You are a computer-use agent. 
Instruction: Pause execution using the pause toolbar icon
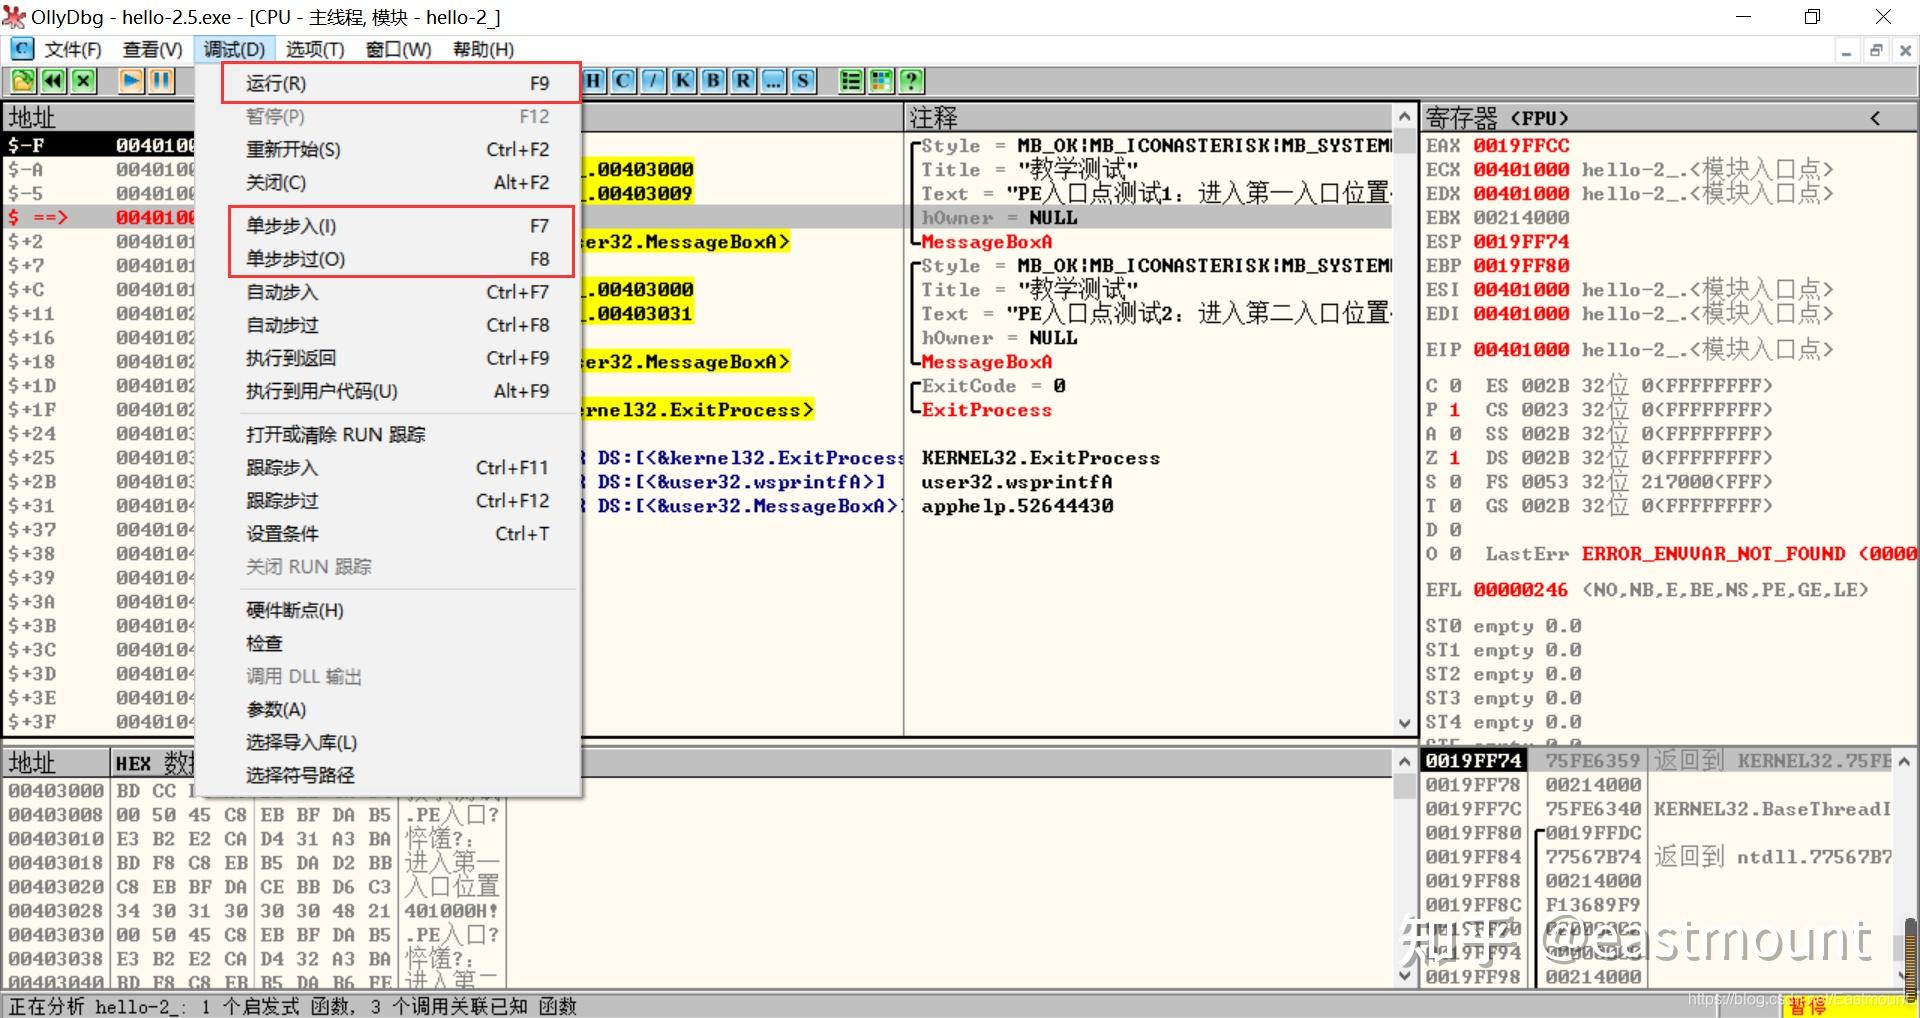[x=160, y=81]
